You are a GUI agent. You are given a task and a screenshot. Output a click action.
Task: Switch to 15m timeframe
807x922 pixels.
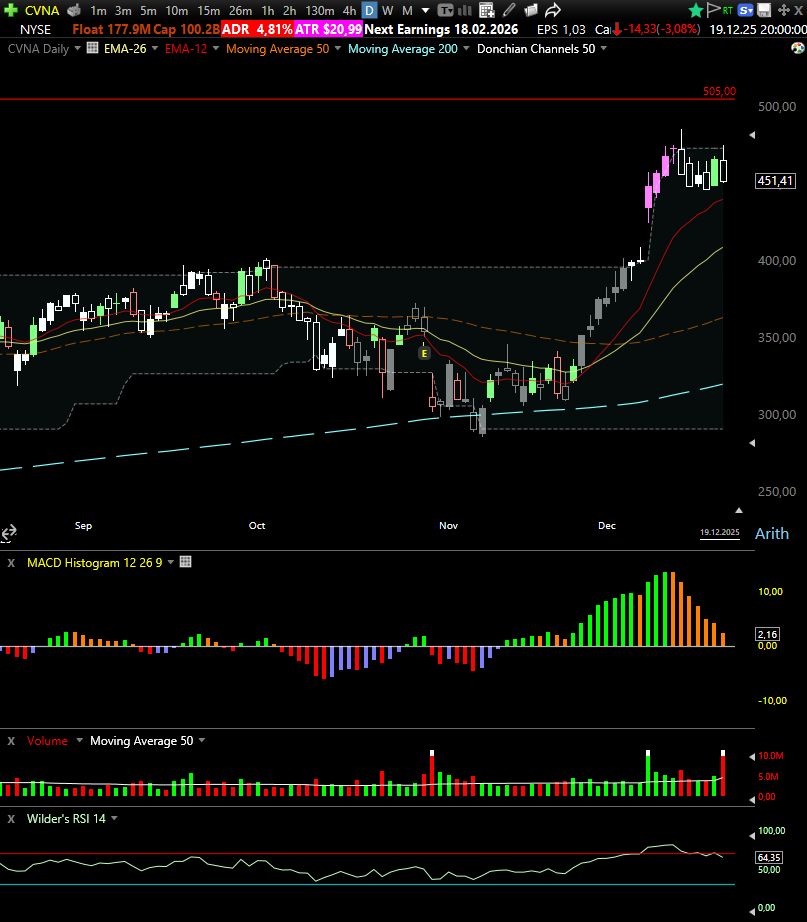pos(209,11)
